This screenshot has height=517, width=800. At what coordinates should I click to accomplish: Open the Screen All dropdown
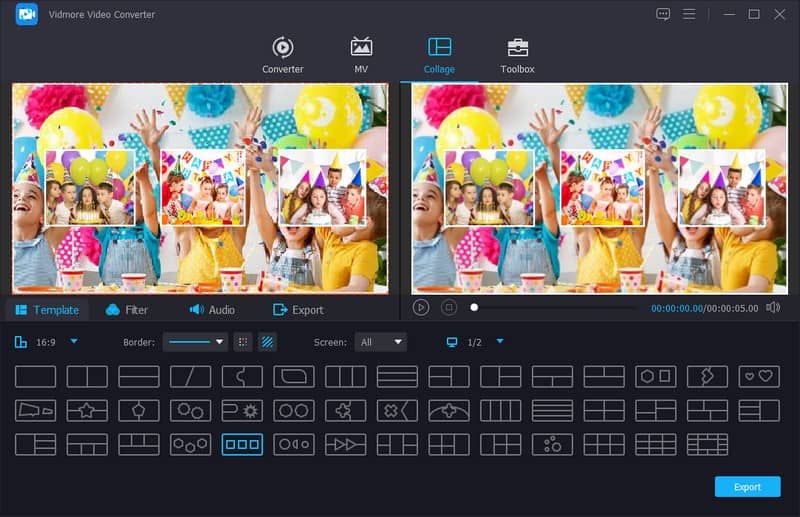pos(381,342)
